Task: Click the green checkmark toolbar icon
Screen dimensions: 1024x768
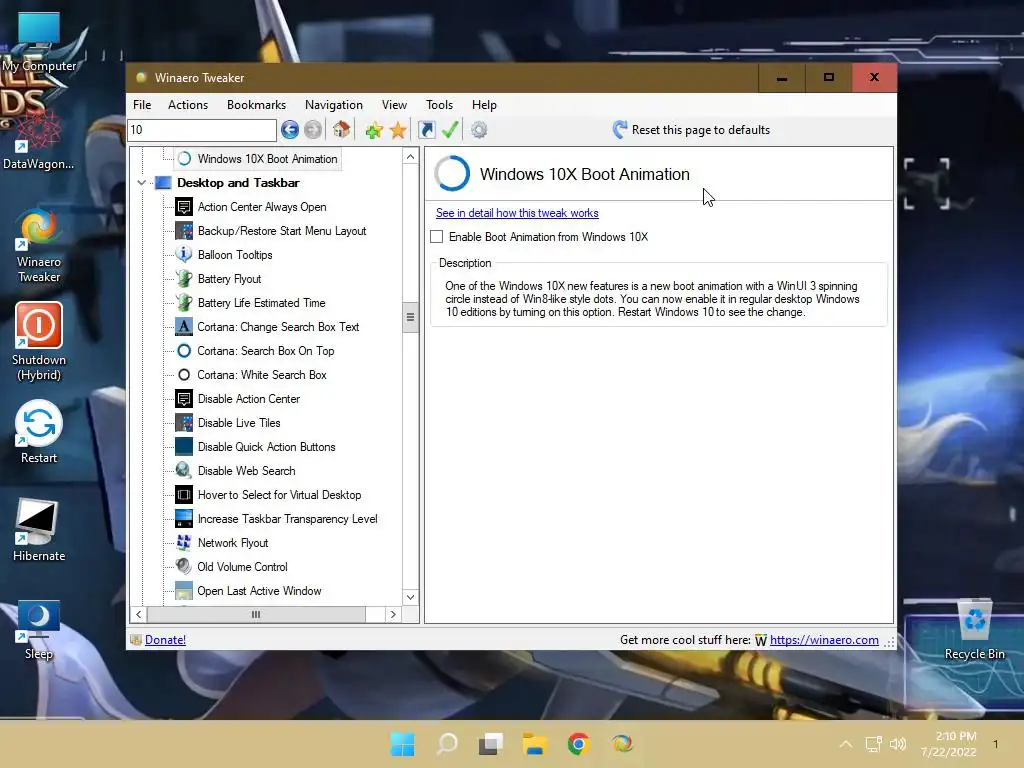Action: coord(450,130)
